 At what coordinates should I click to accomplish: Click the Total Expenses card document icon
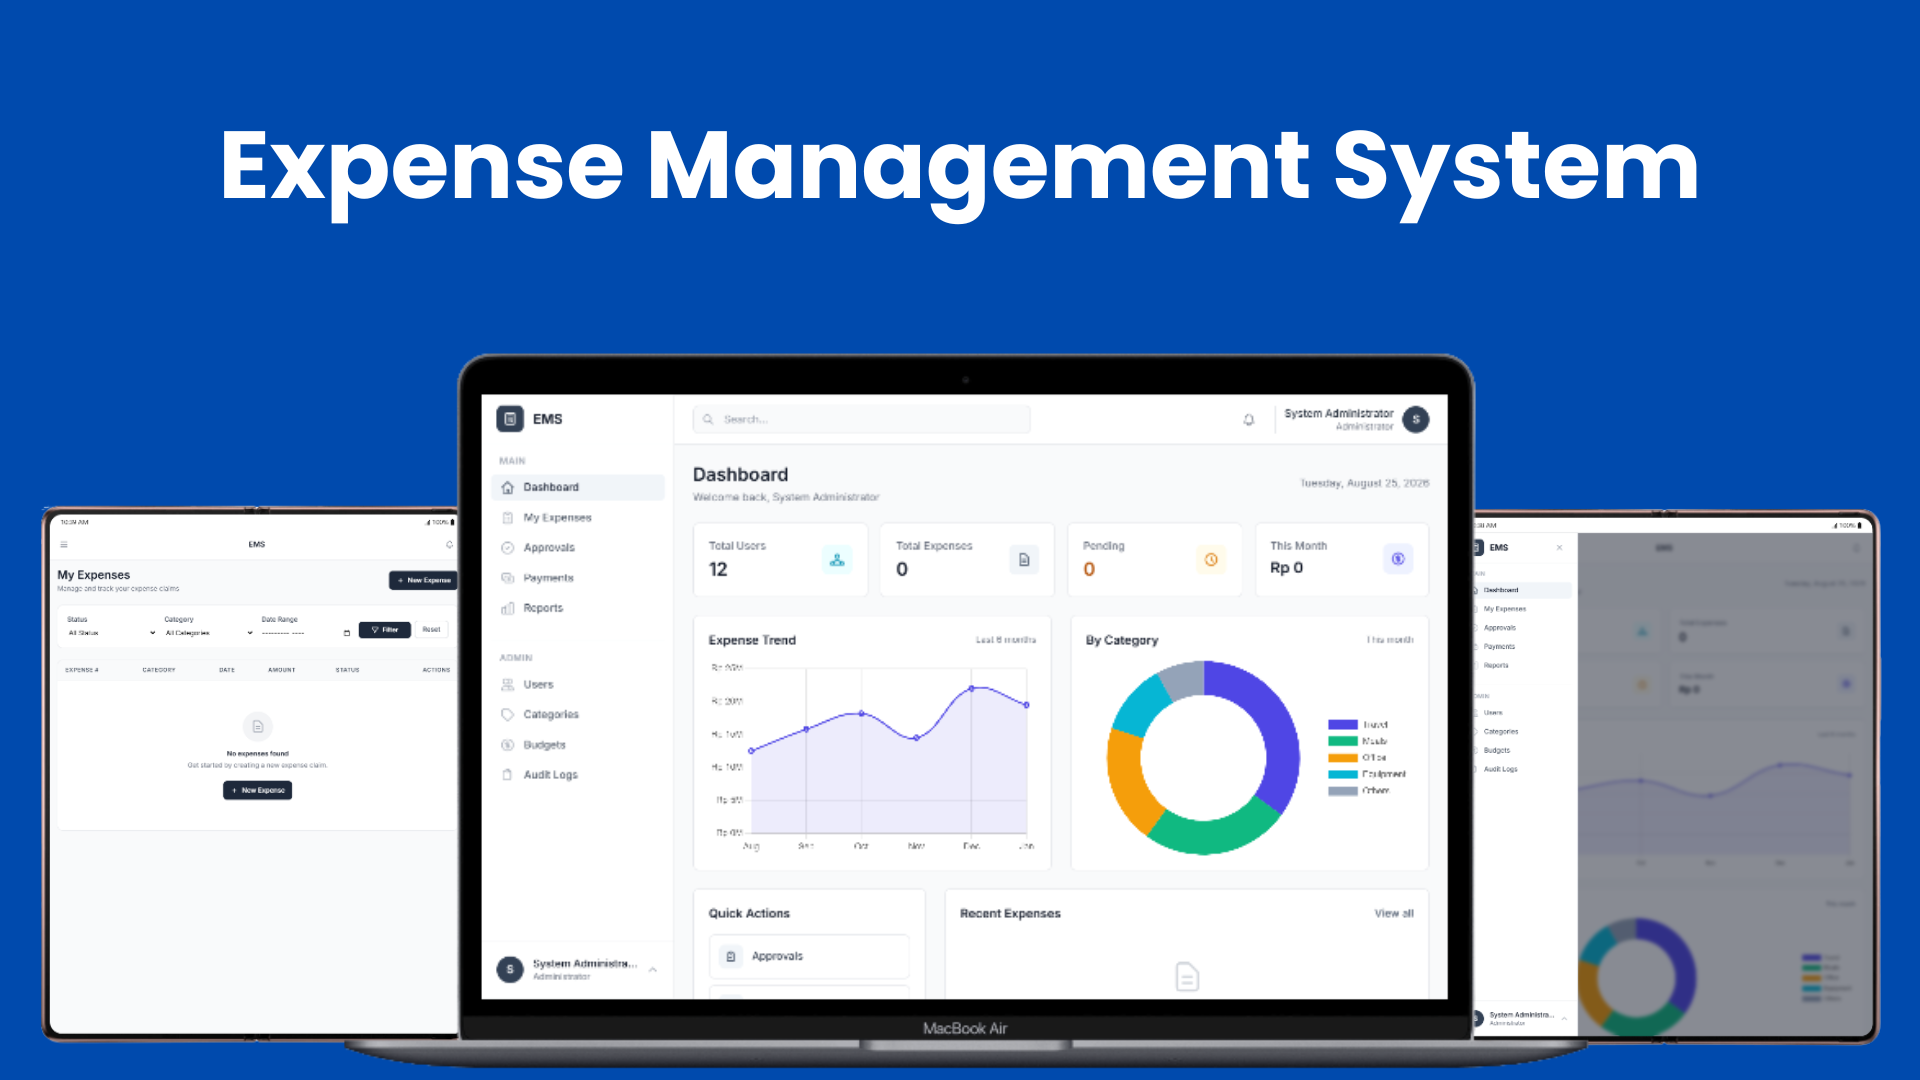point(1024,560)
